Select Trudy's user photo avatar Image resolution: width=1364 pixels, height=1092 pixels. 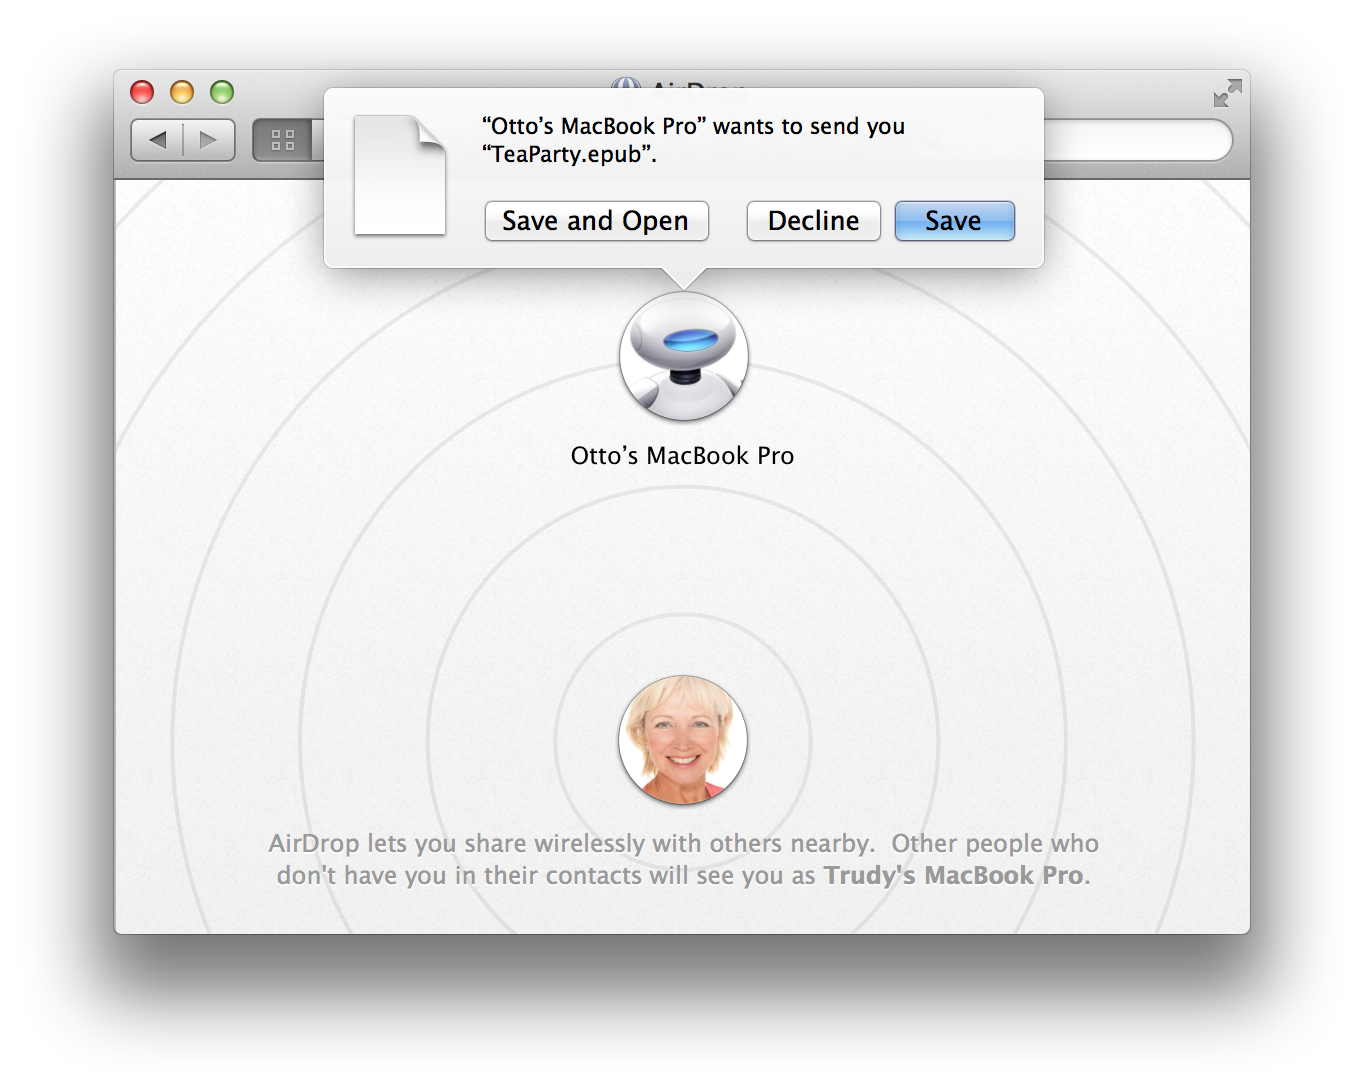coord(683,740)
